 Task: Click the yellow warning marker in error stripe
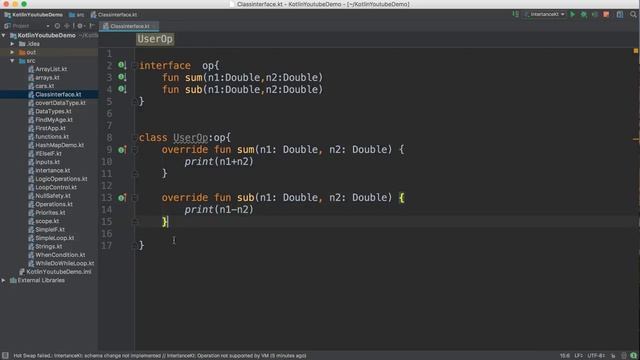(636, 51)
